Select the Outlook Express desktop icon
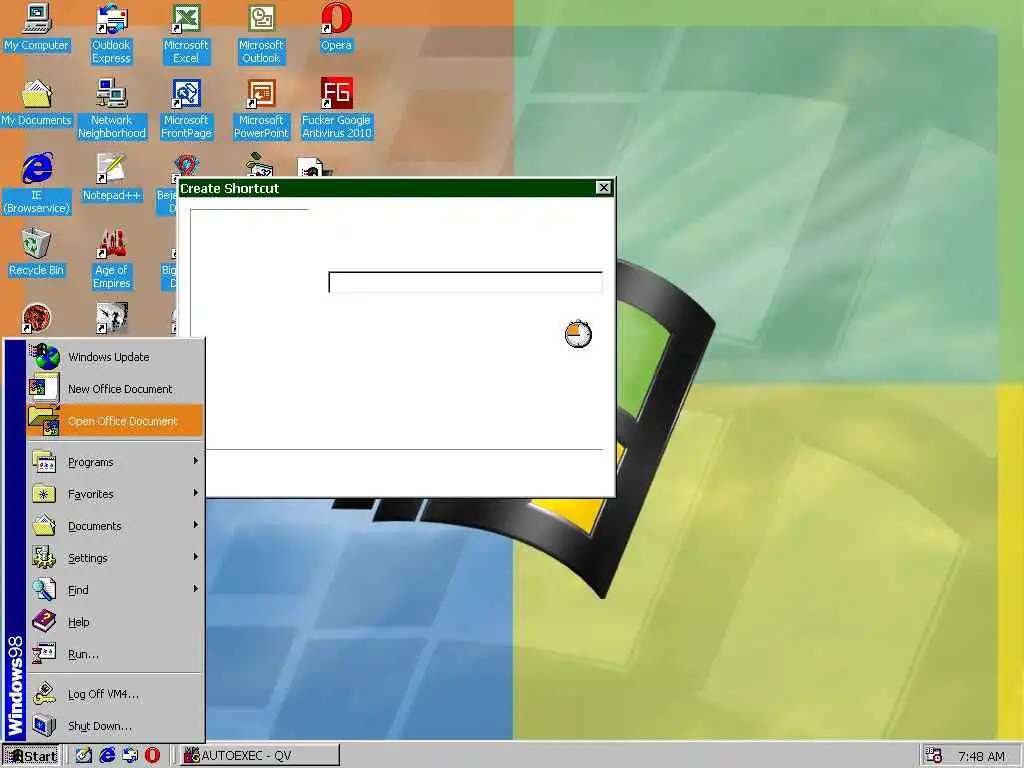Viewport: 1024px width, 768px height. point(111,33)
